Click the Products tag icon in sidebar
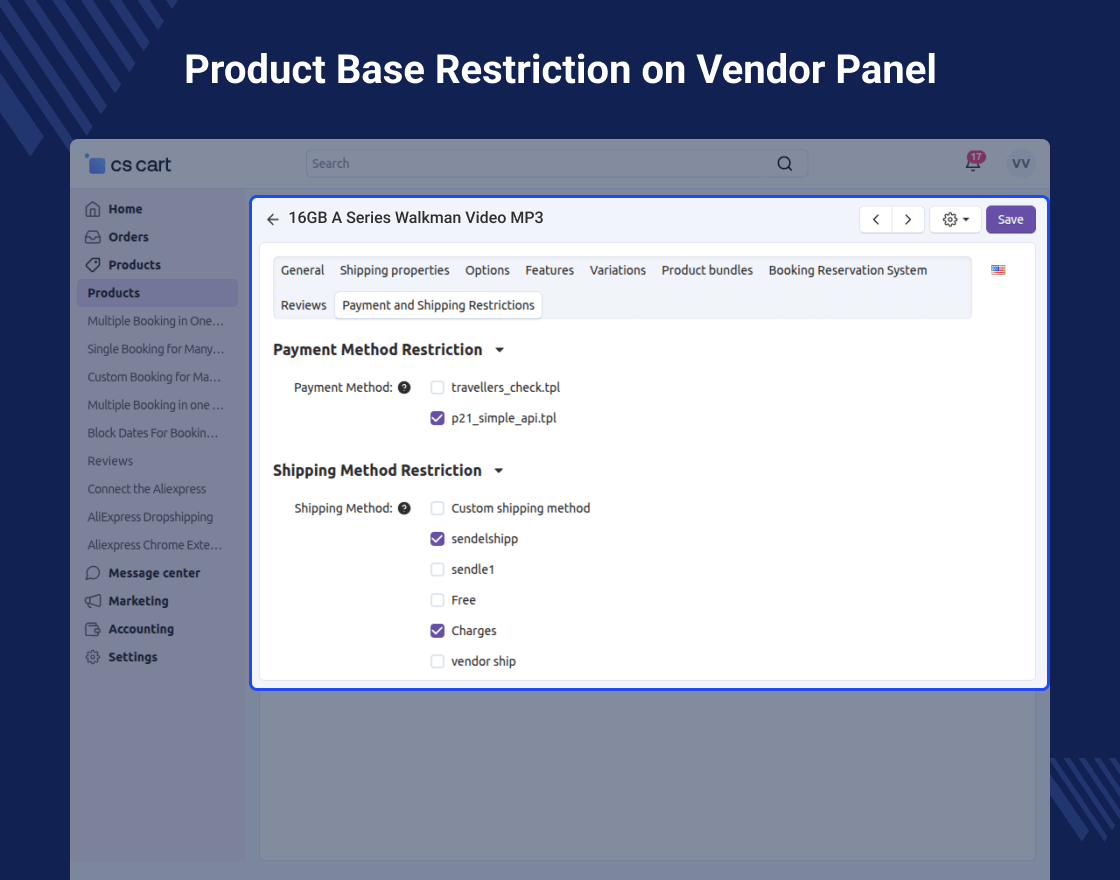This screenshot has width=1120, height=880. tap(93, 265)
